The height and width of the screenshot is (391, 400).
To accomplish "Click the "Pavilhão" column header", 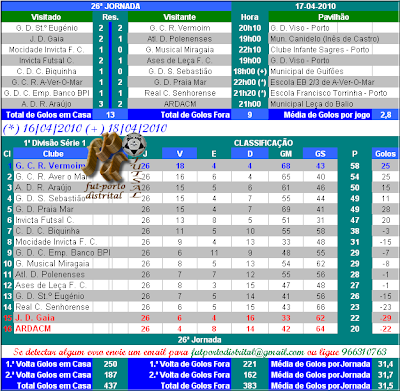I will point(333,17).
